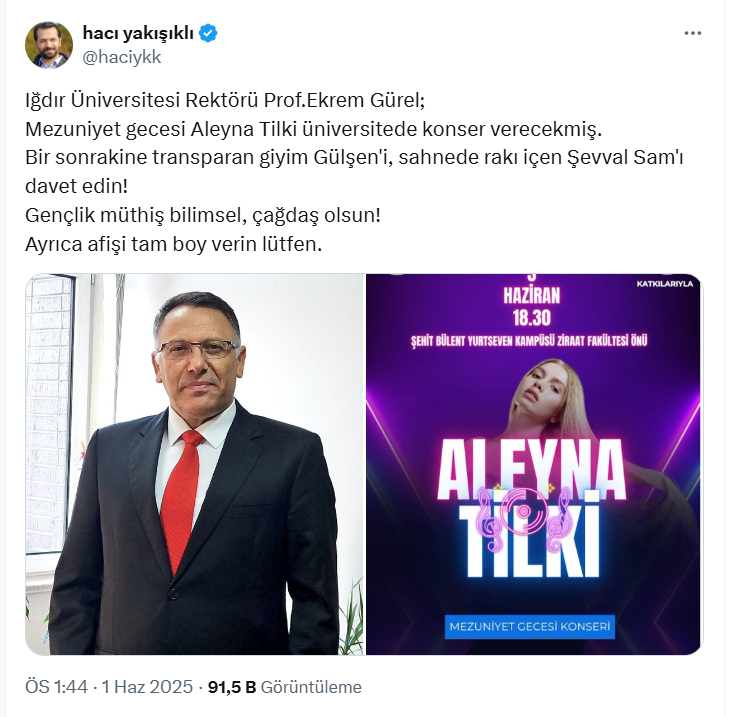This screenshot has width=733, height=717.
Task: Click the ÖS 1:44 timestamp
Action: 57,687
